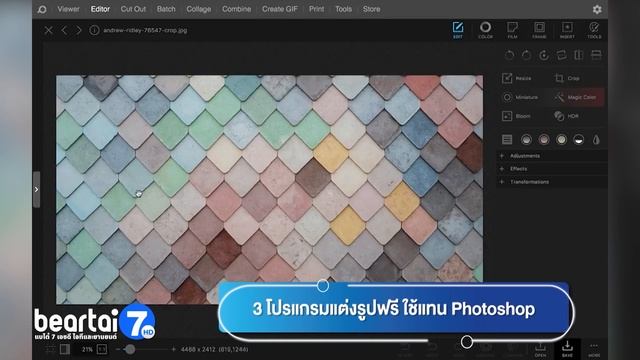
Task: Open settings via the gear icon
Action: (597, 9)
